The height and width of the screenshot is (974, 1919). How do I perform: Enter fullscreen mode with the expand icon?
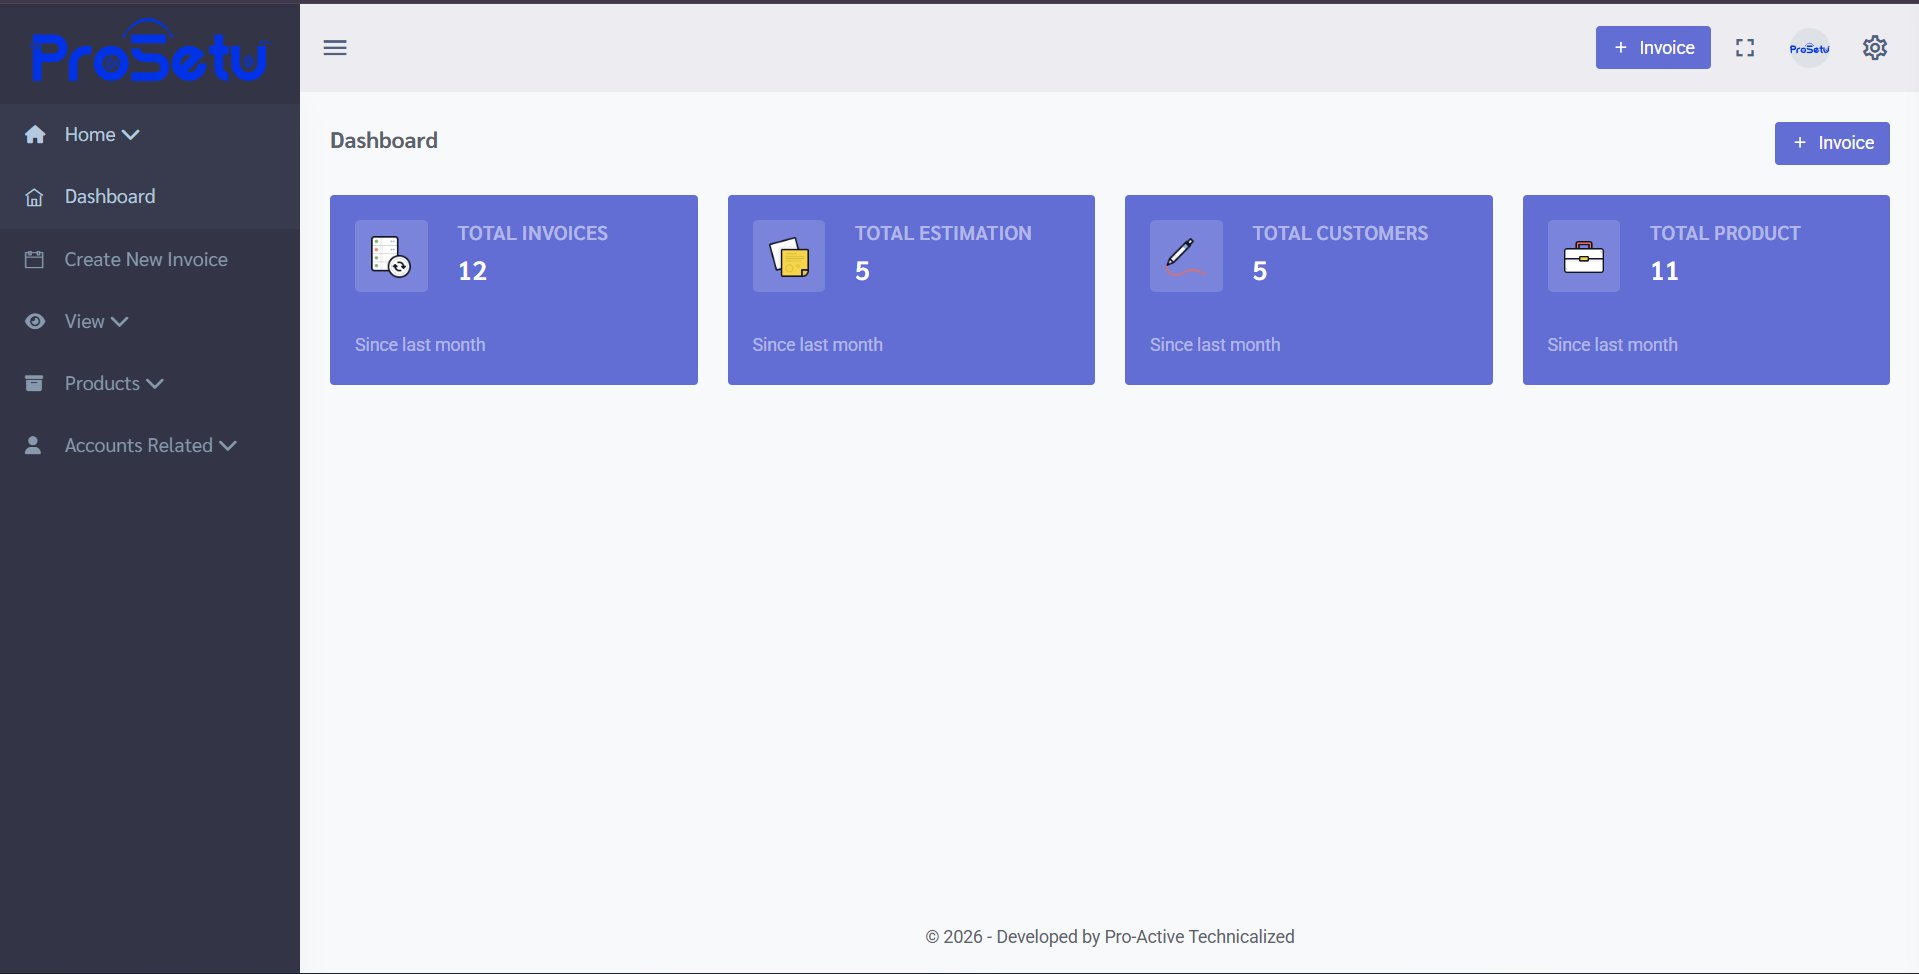point(1745,48)
